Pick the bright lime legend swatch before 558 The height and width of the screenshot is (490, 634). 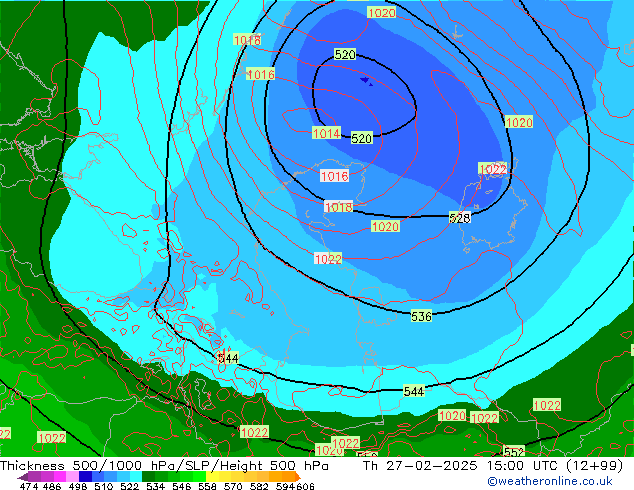coord(200,476)
